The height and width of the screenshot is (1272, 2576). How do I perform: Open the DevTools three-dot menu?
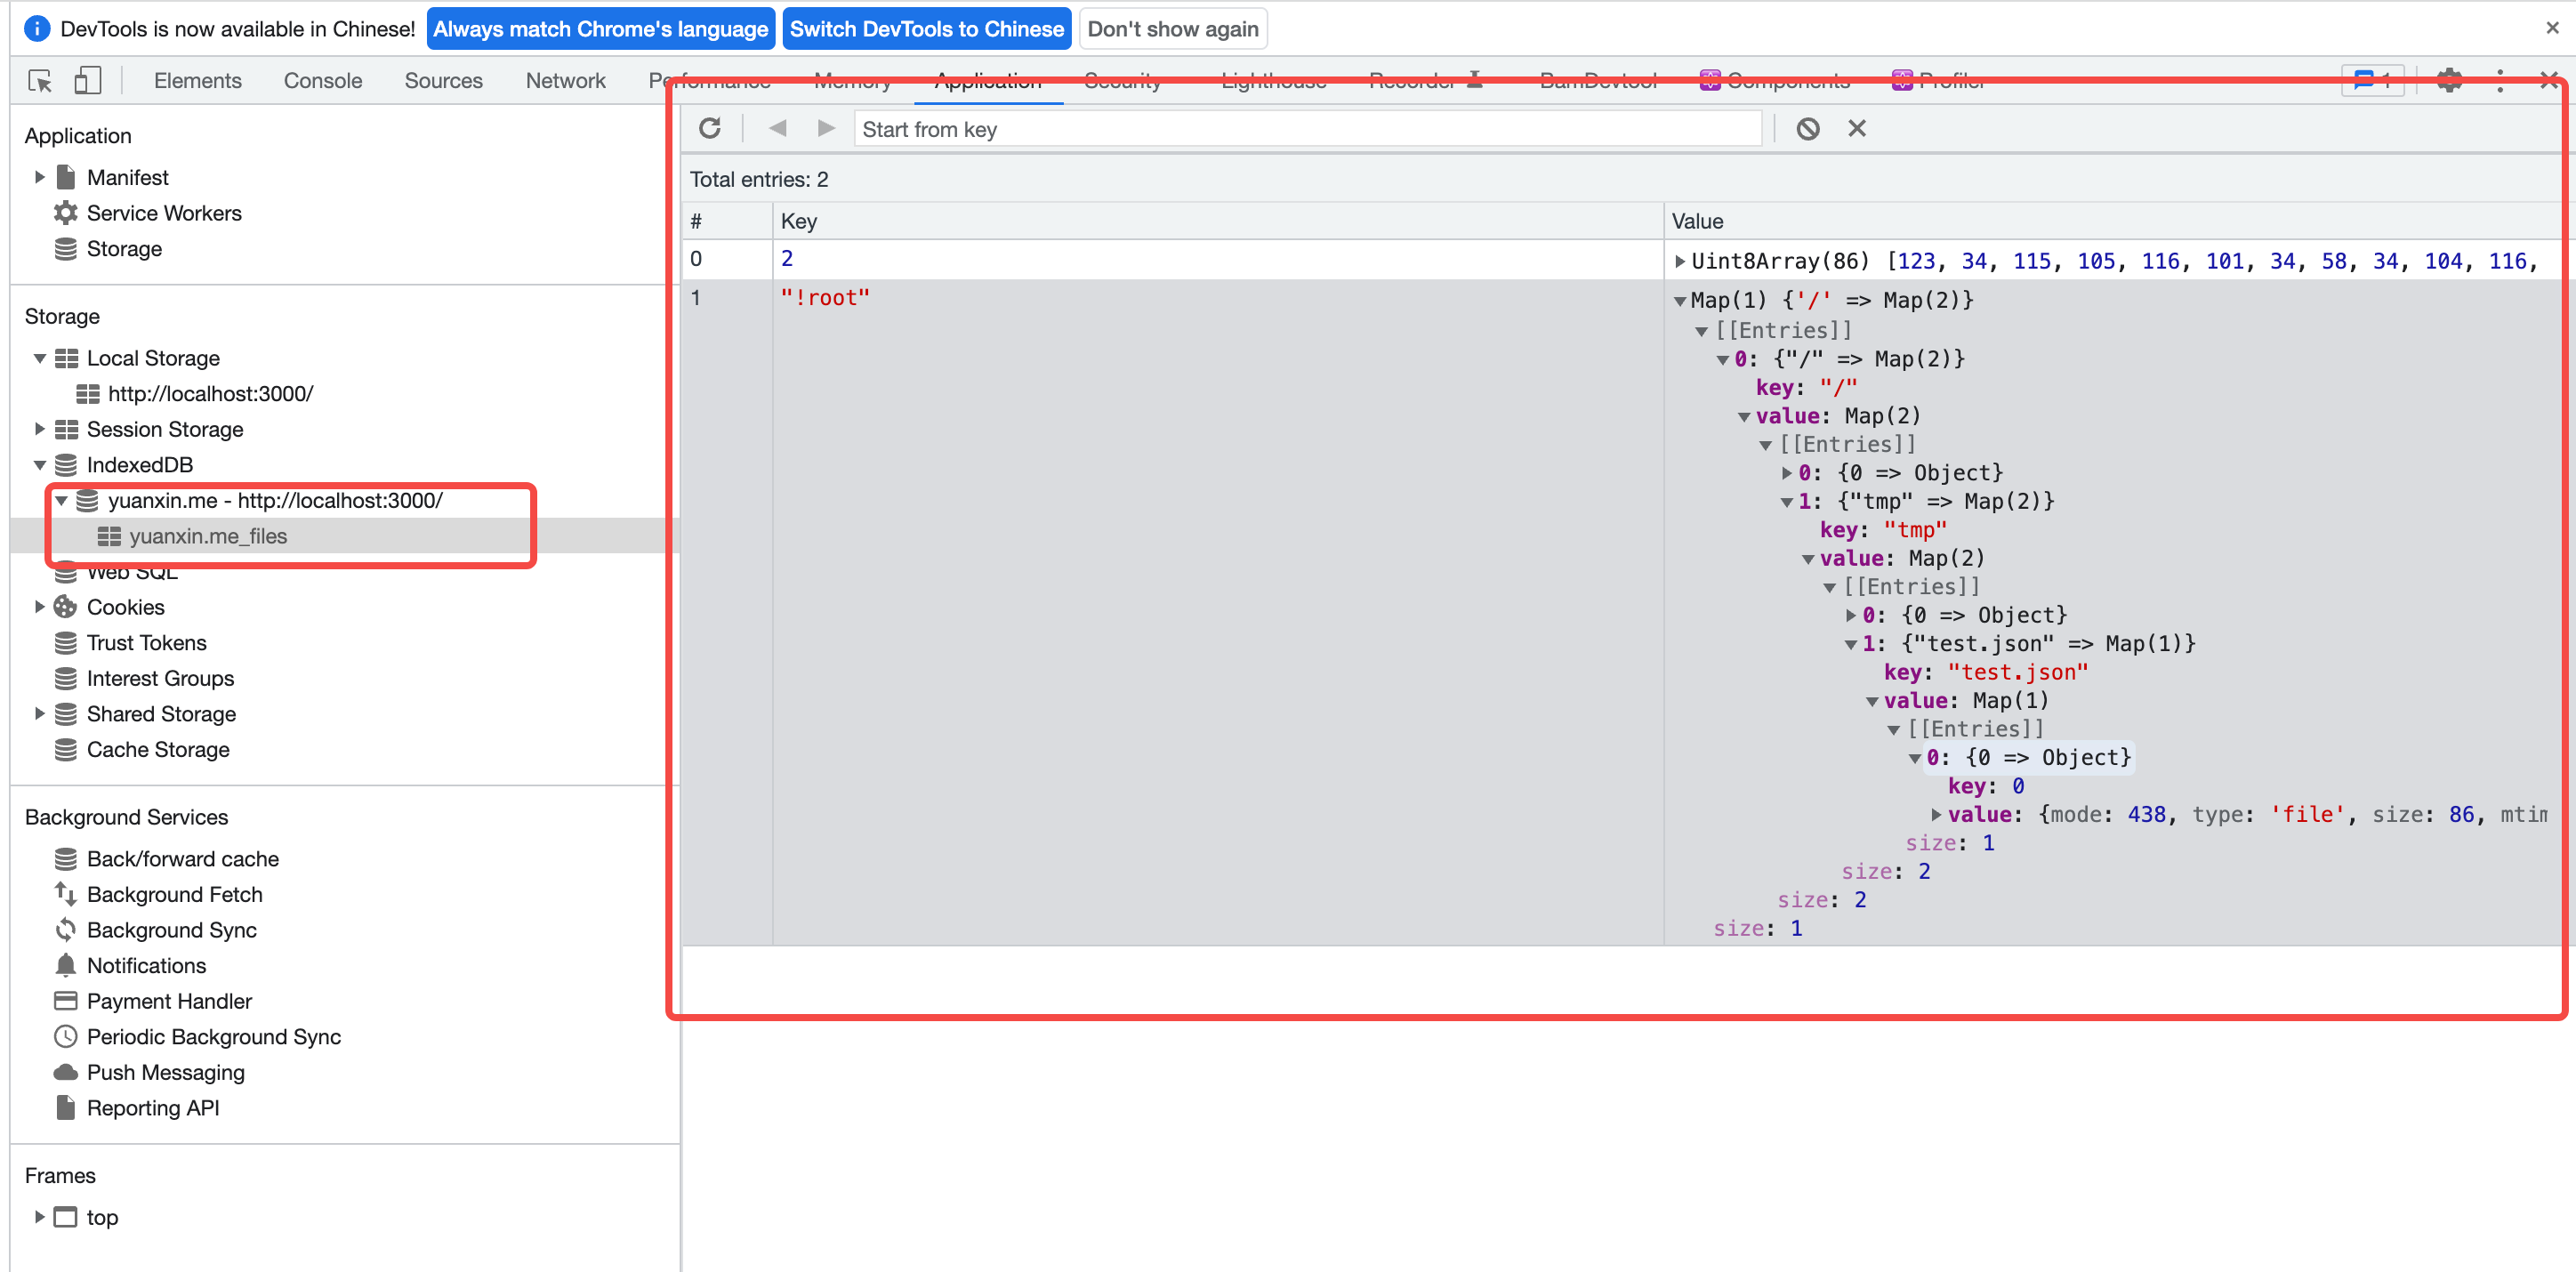pos(2499,80)
